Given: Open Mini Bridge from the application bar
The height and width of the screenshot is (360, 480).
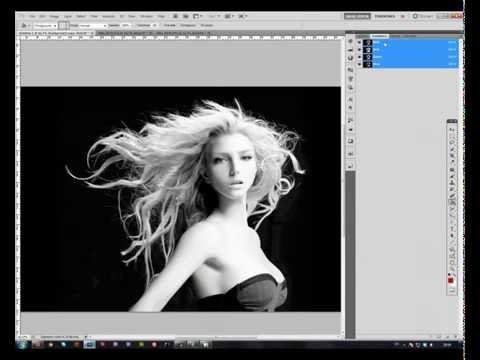Looking at the screenshot, I should 186,16.
